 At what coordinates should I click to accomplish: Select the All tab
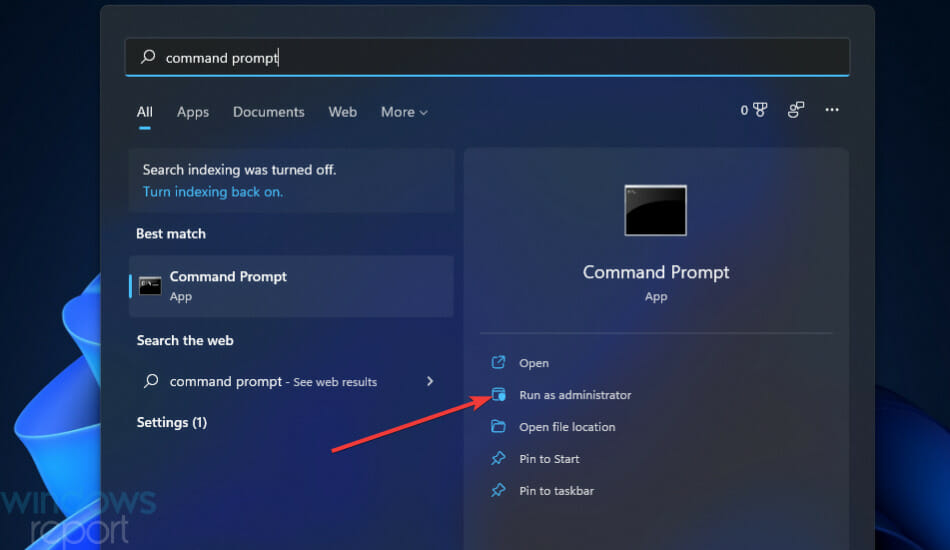144,112
